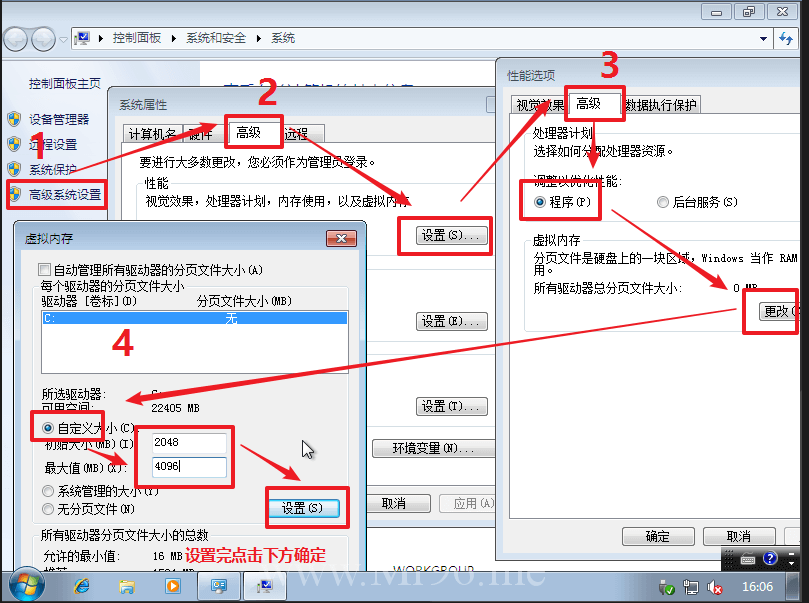809x603 pixels.
Task: Click the taskbar clock showing 16:06
Action: click(757, 586)
